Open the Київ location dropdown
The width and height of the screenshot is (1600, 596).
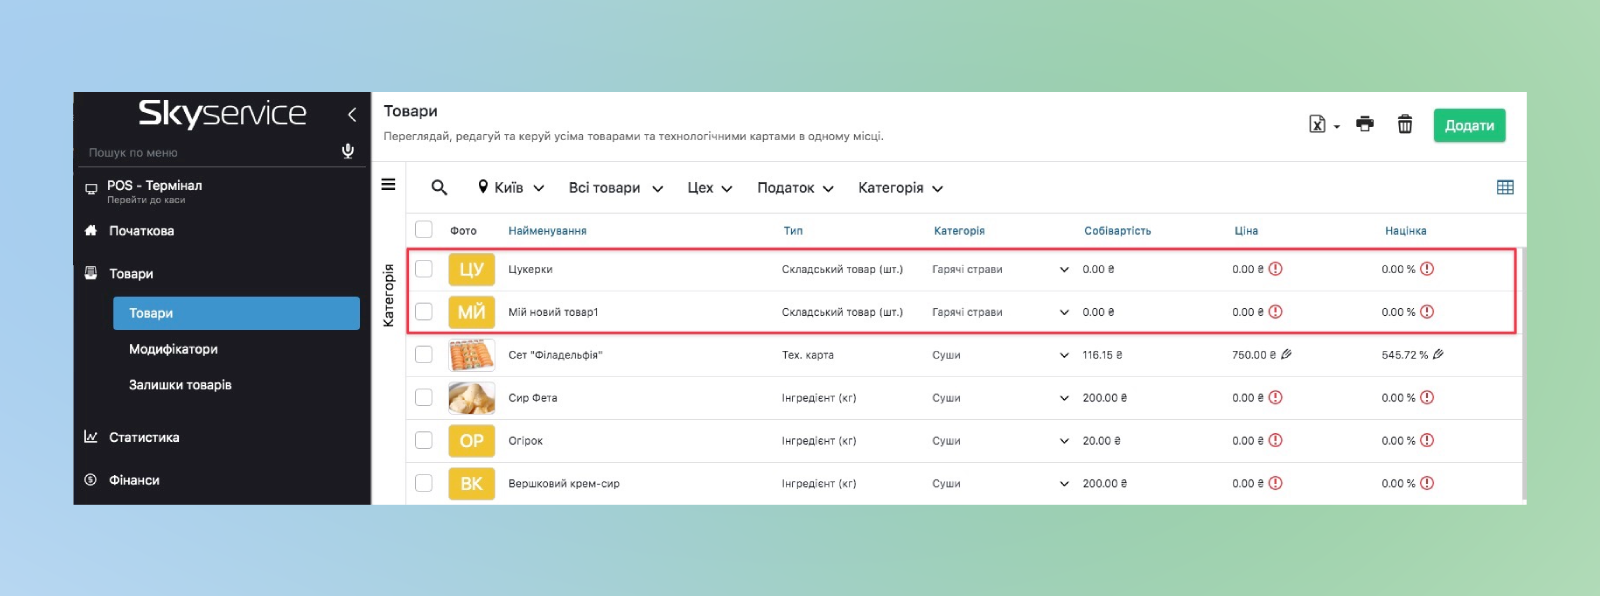[511, 188]
